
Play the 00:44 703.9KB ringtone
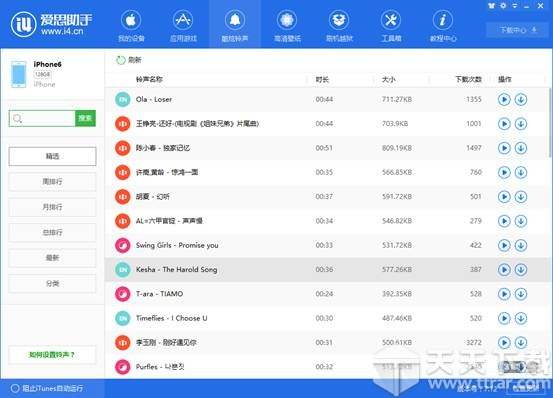pos(504,124)
